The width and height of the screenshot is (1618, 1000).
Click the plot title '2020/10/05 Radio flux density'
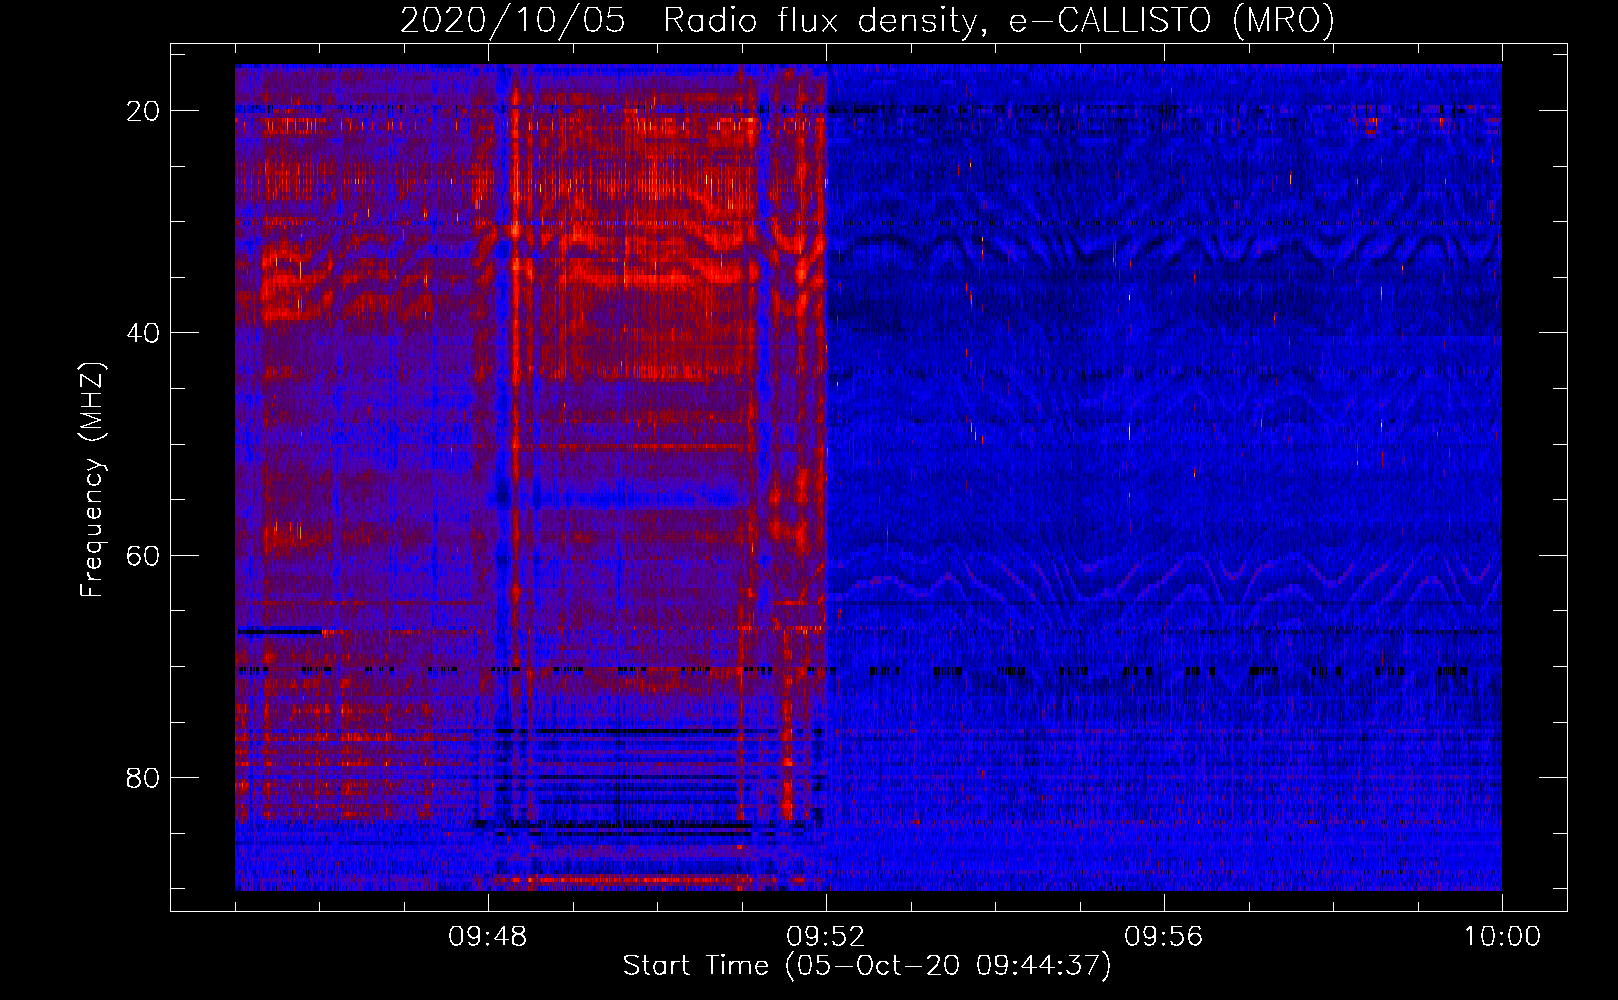[867, 20]
